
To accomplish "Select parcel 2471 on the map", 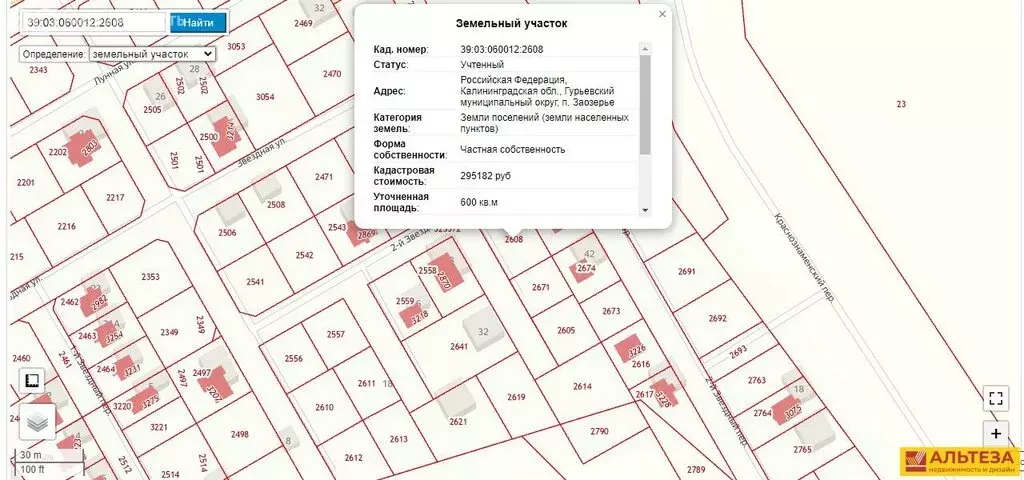I will pyautogui.click(x=324, y=177).
